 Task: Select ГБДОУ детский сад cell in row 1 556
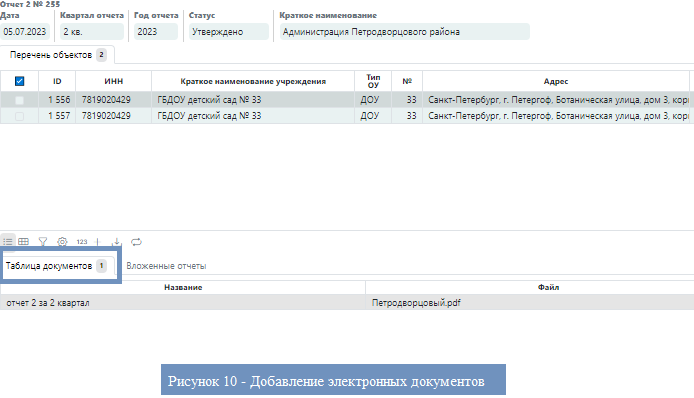coord(253,100)
